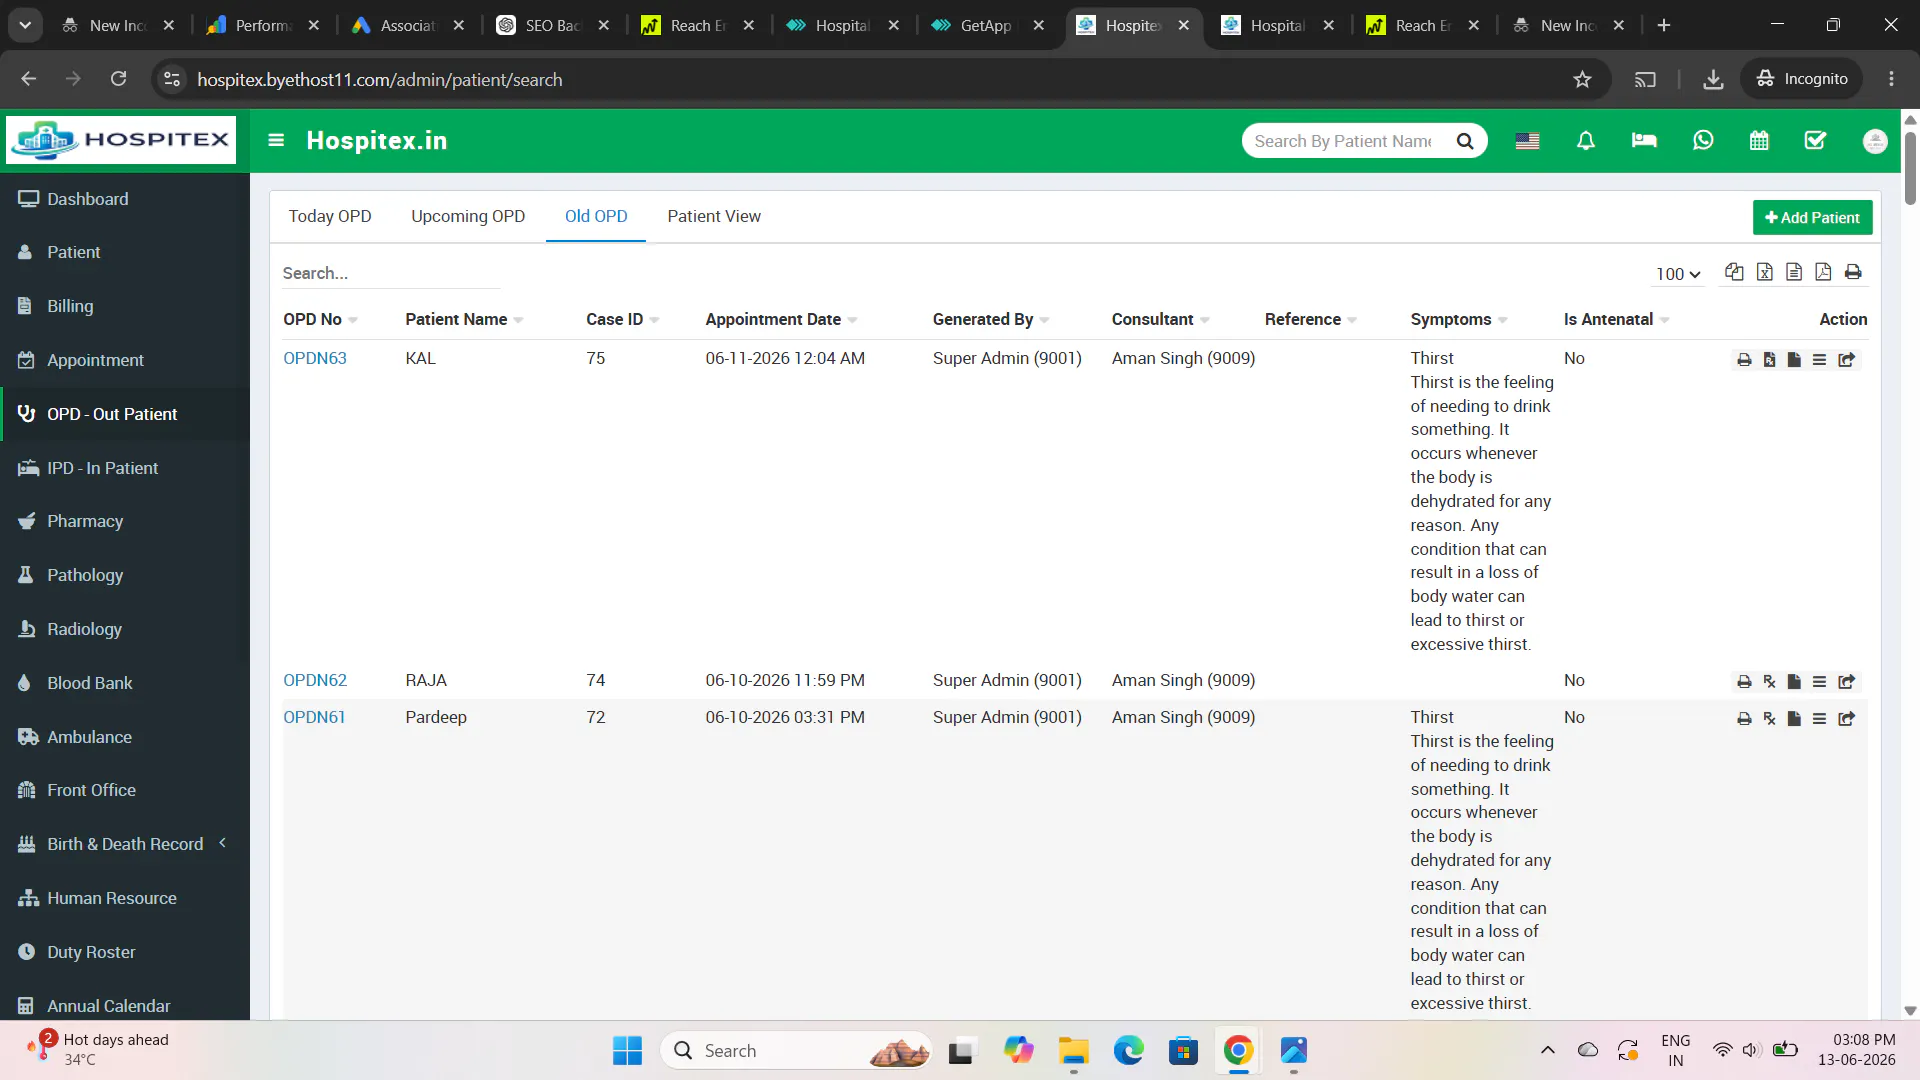Open the OPDN62 link
Image resolution: width=1920 pixels, height=1080 pixels.
[315, 680]
